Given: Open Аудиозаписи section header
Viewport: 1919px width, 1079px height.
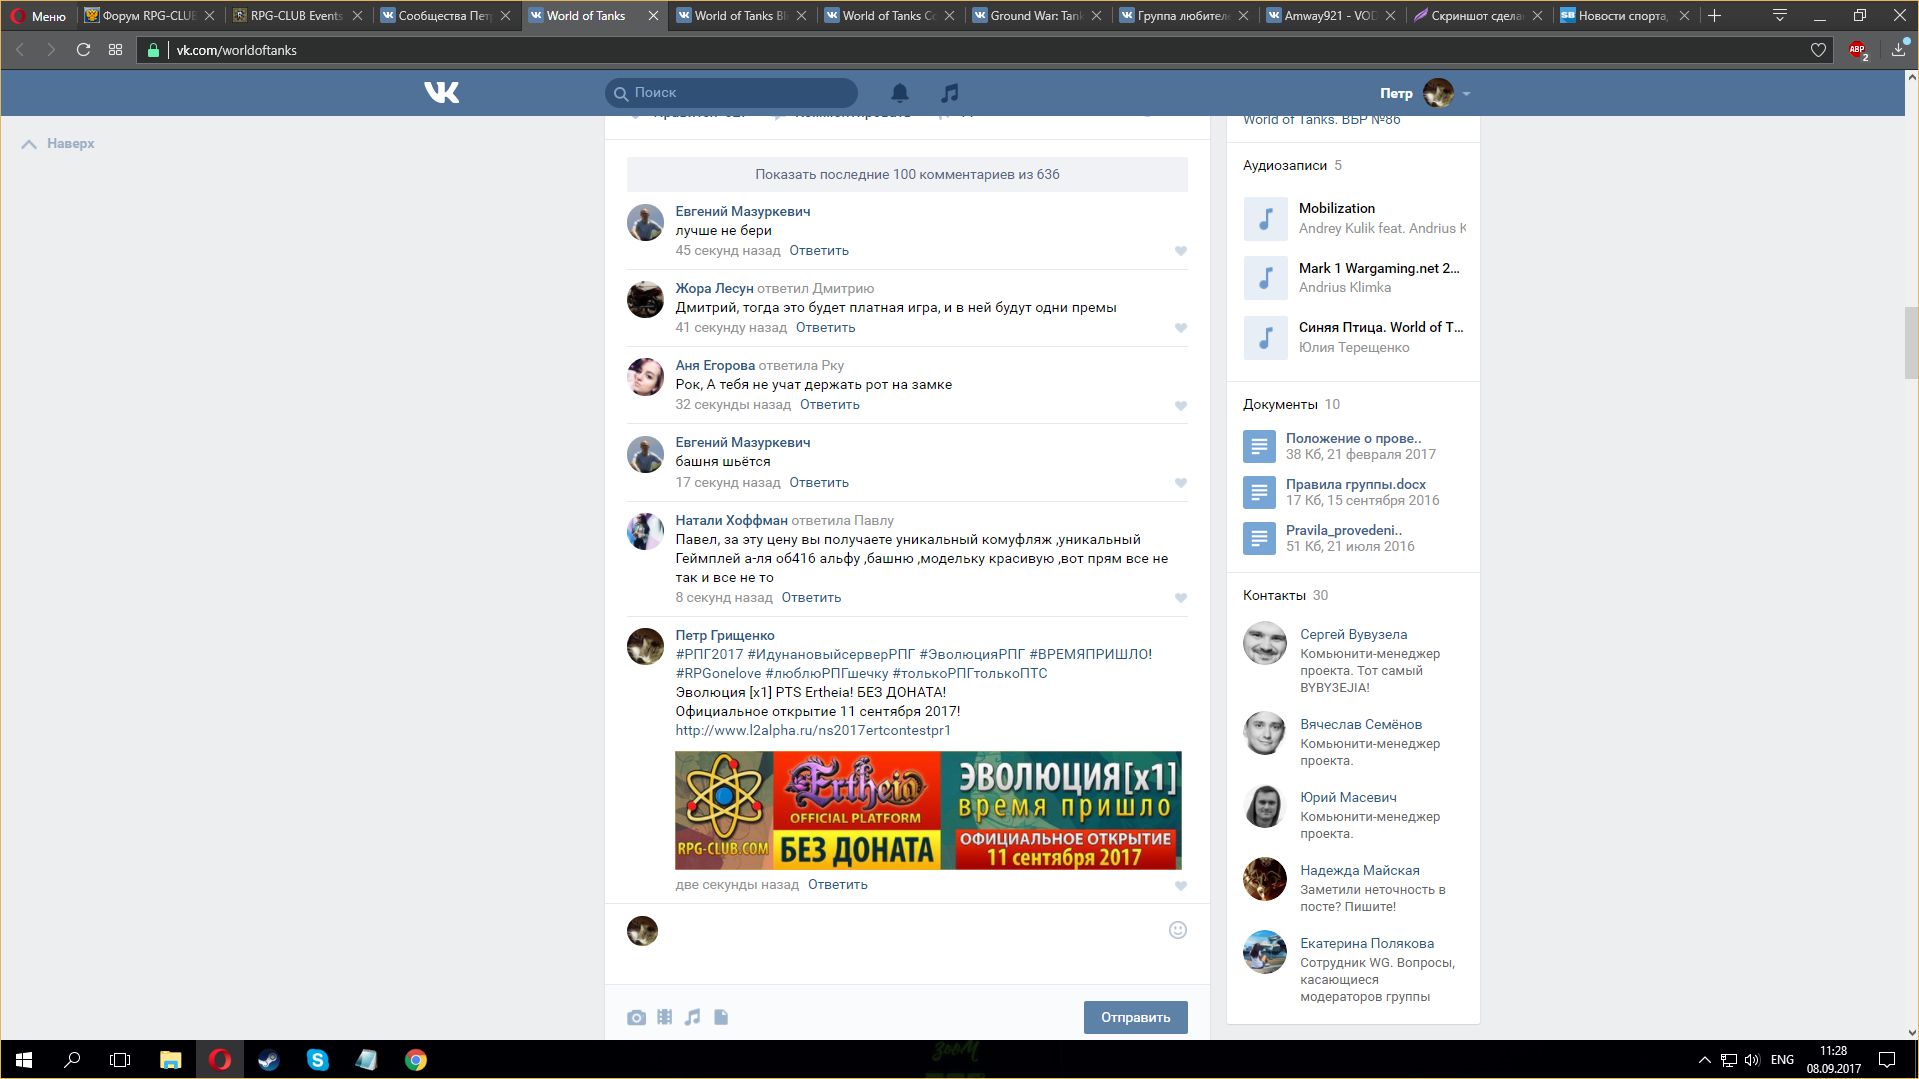Looking at the screenshot, I should 1285,166.
